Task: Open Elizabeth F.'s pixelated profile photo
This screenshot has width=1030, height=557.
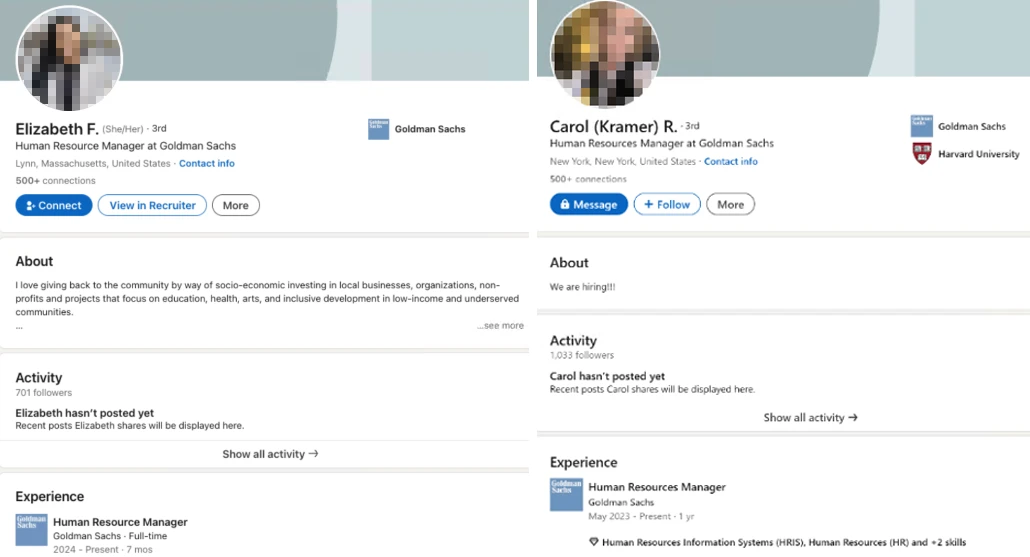Action: tap(69, 59)
